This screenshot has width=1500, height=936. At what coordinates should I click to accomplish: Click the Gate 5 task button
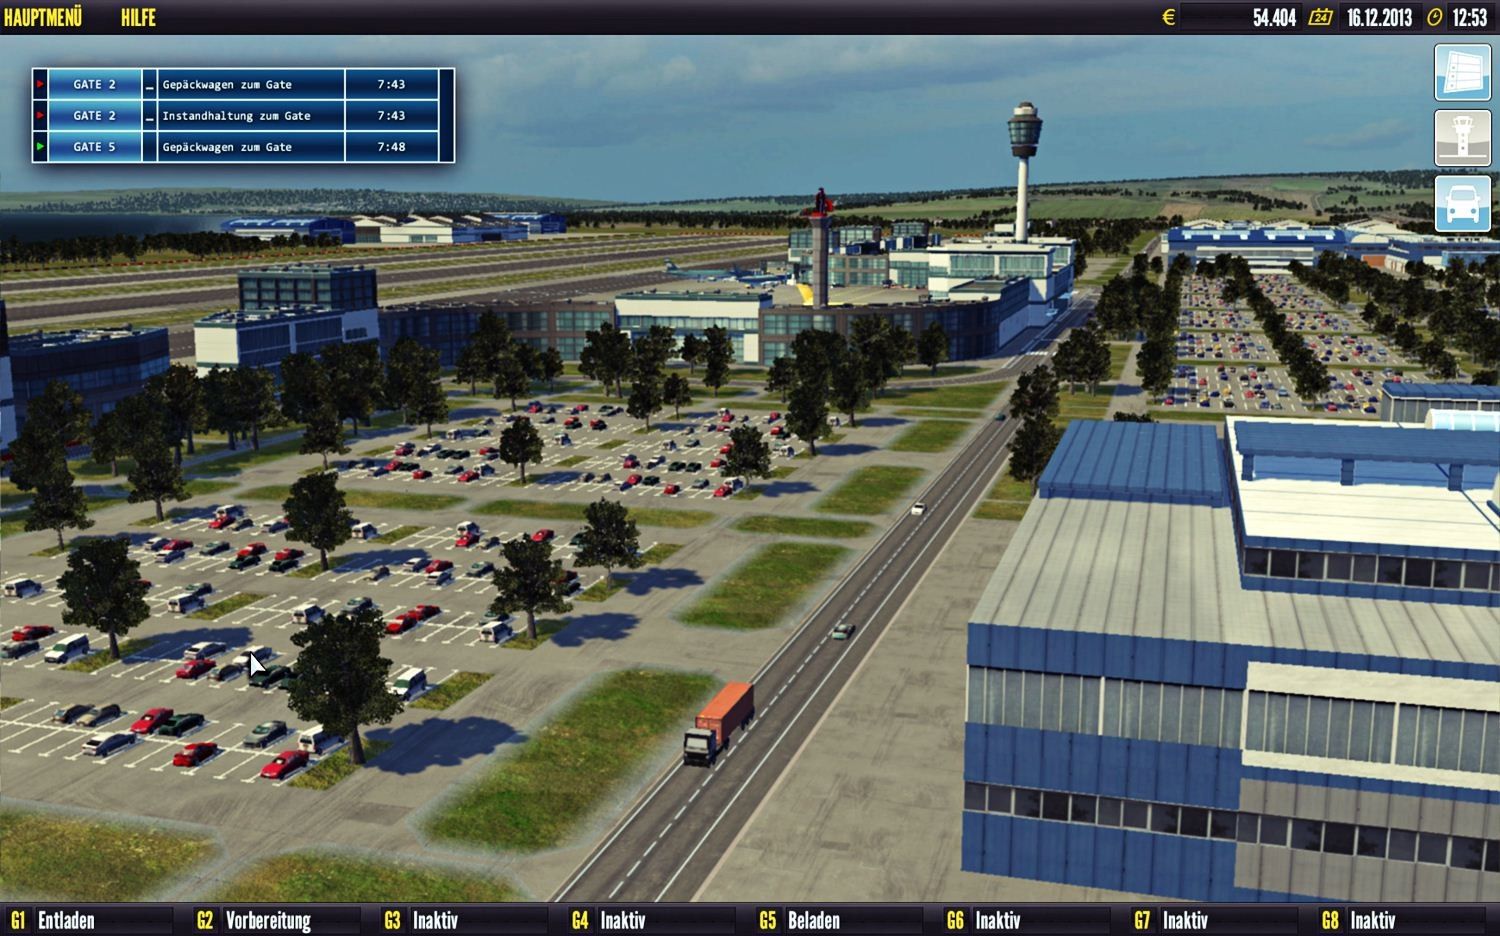pos(94,147)
